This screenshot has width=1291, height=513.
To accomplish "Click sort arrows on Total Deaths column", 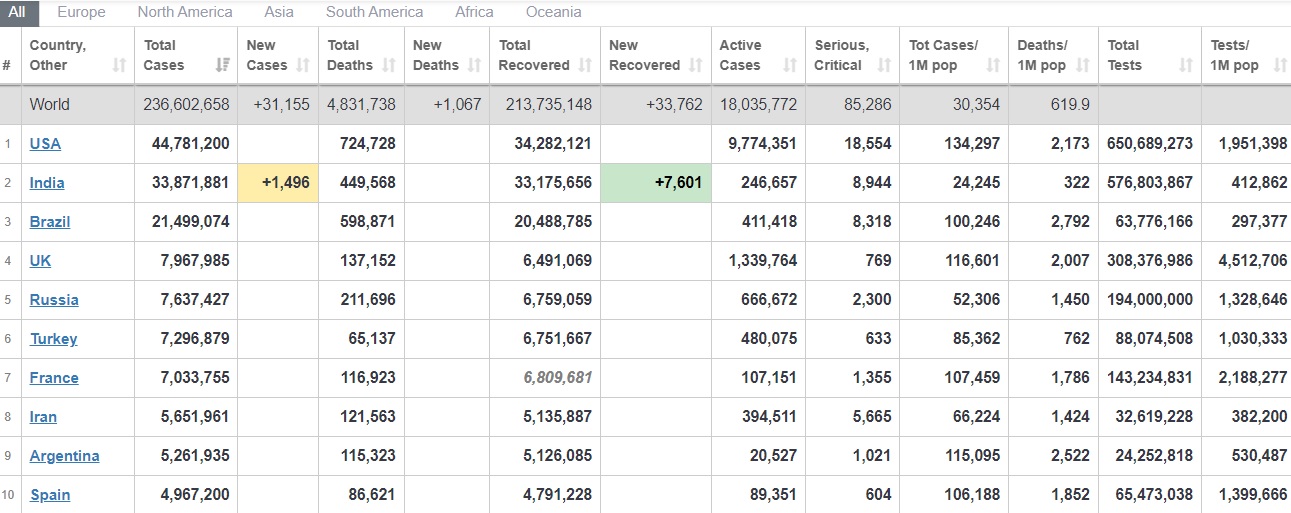I will click(389, 66).
